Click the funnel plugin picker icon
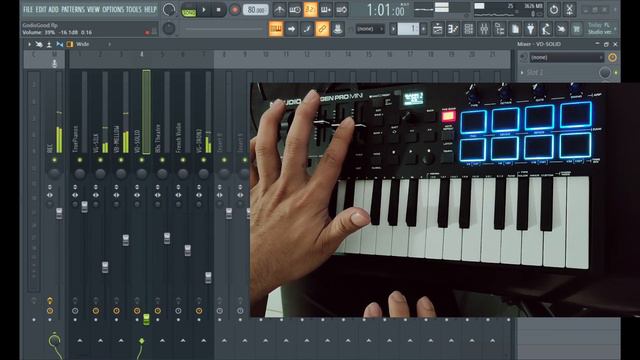 pyautogui.click(x=530, y=29)
